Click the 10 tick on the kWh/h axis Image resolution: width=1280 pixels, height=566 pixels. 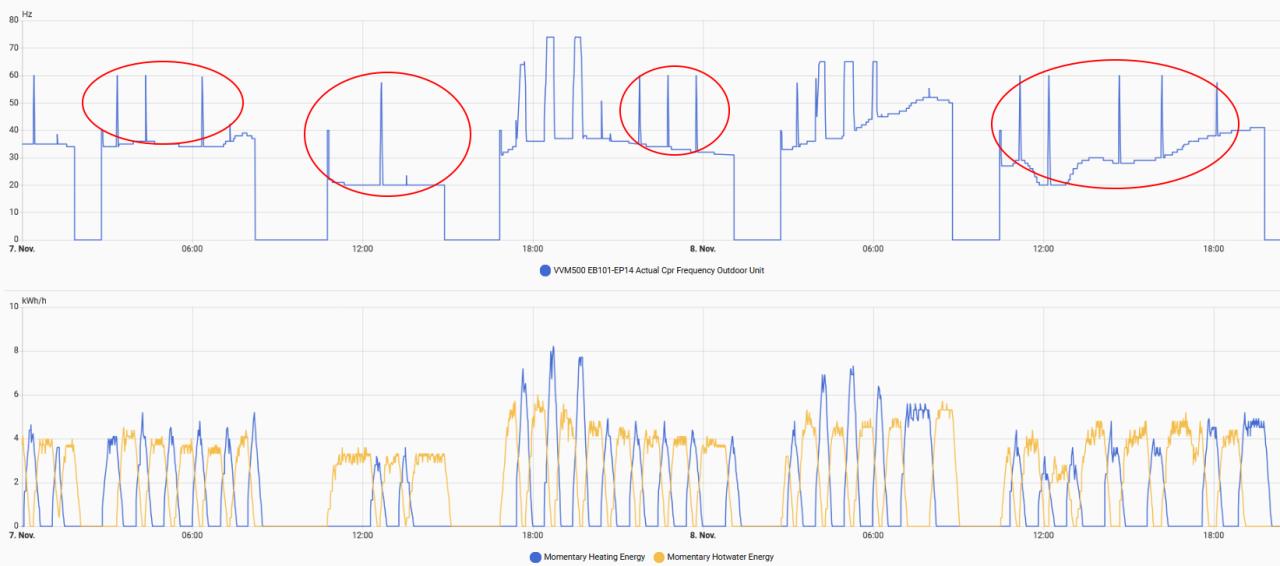[14, 306]
